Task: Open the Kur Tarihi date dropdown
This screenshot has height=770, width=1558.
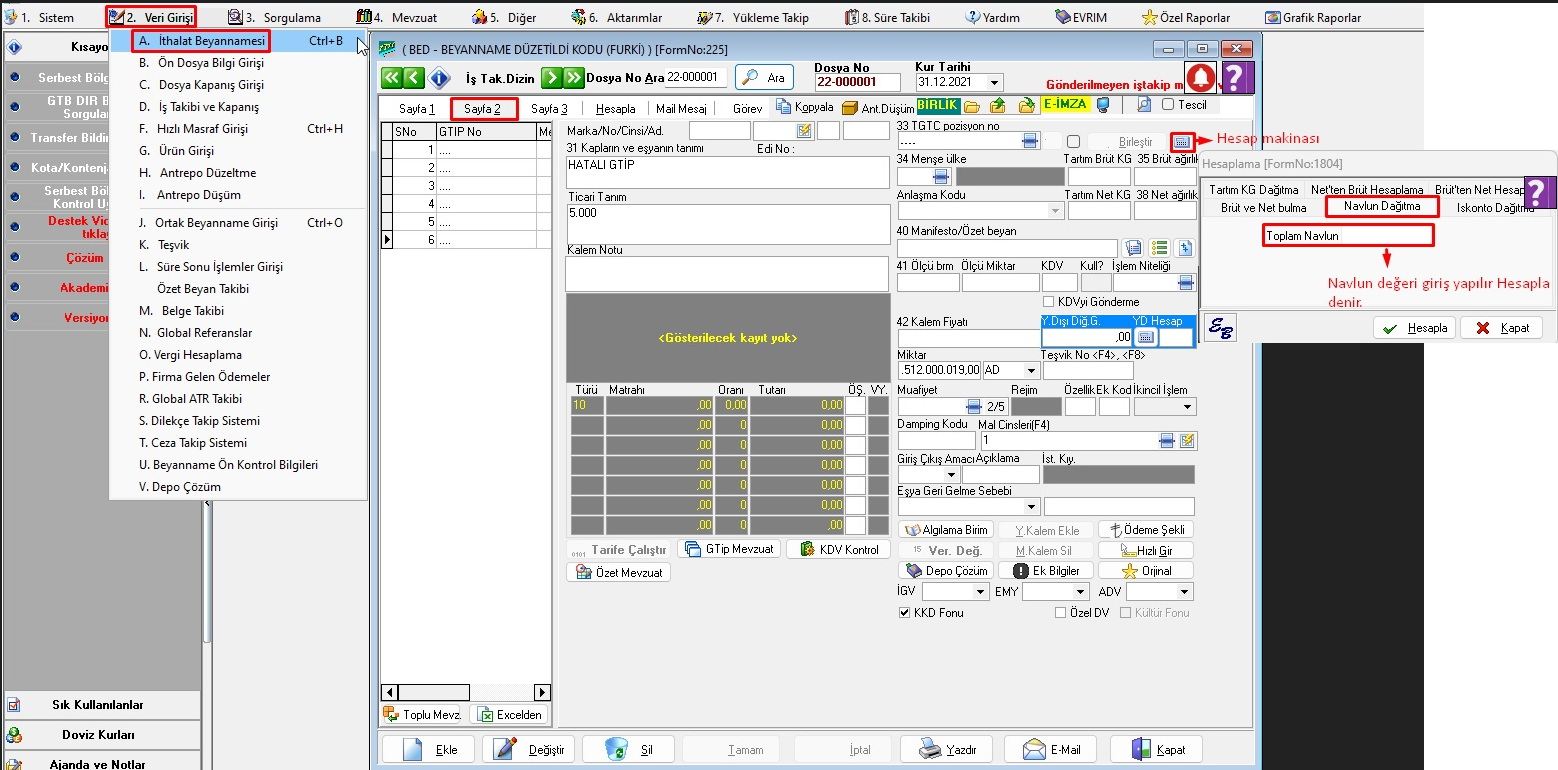Action: [994, 83]
